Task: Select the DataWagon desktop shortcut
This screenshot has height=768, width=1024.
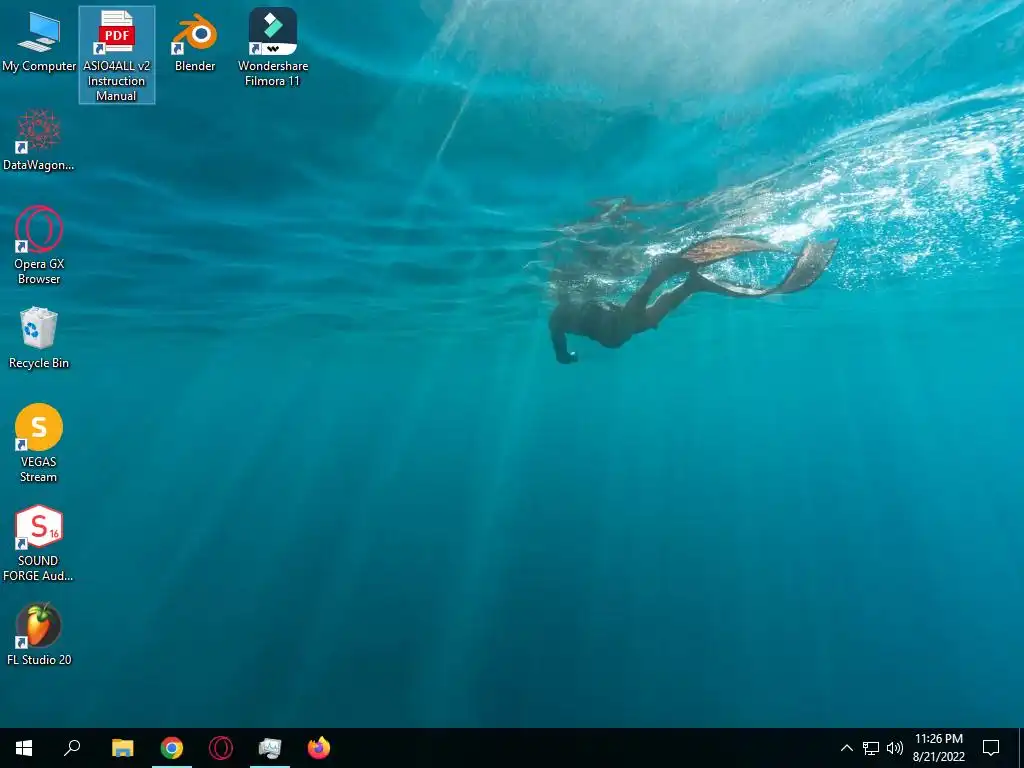Action: point(39,139)
